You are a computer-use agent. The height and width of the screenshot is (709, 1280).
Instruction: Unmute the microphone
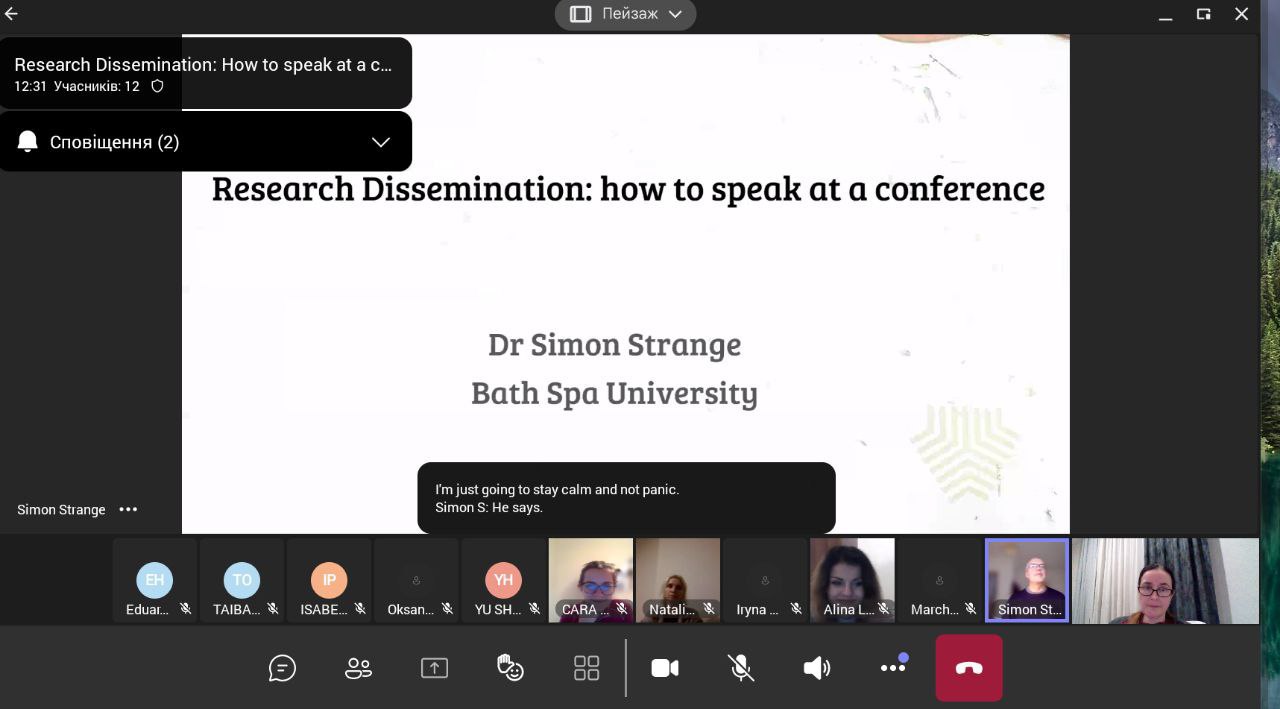pos(741,668)
